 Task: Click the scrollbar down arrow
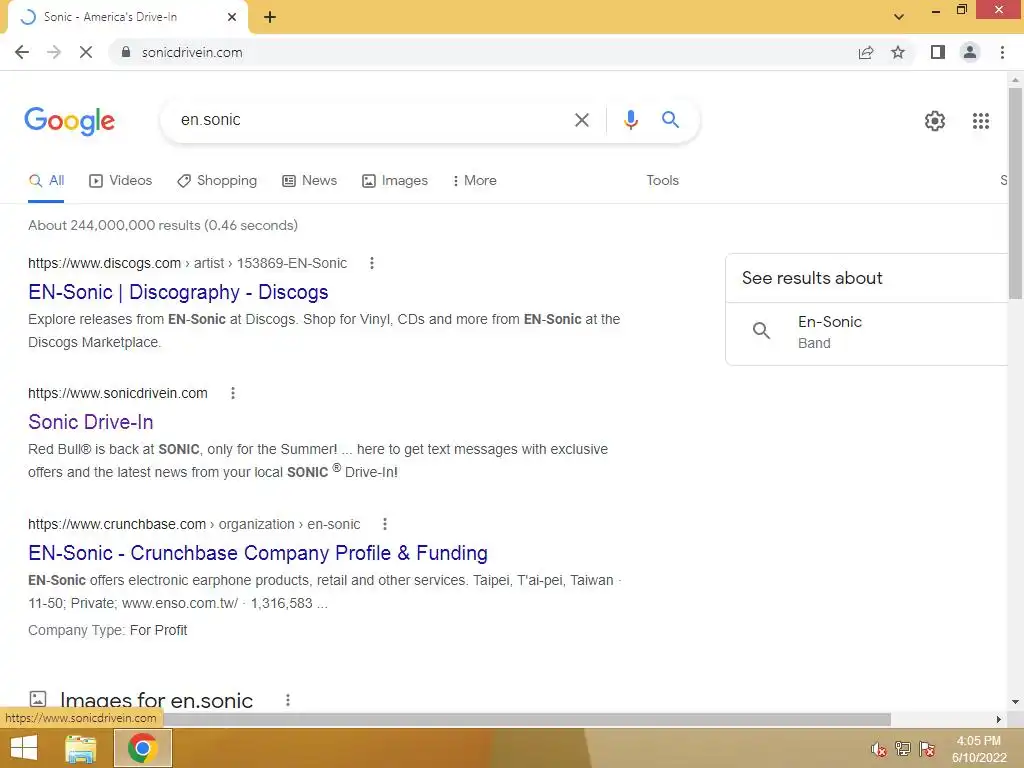[x=1015, y=702]
